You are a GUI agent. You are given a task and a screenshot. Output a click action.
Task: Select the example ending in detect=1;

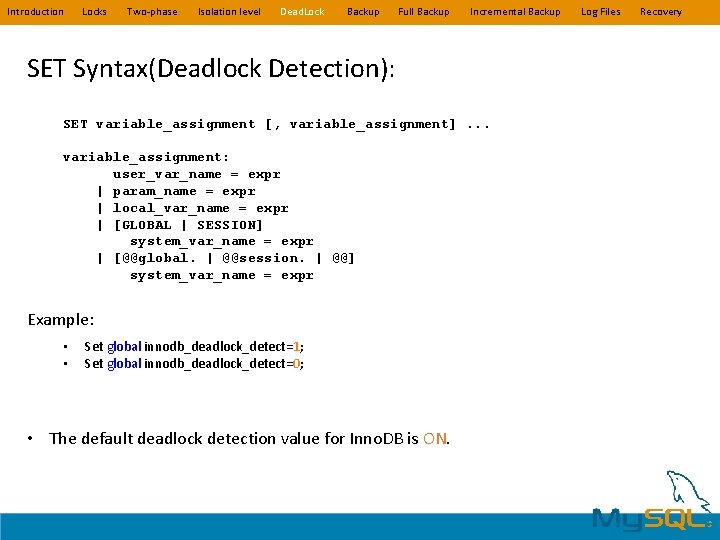pos(194,347)
